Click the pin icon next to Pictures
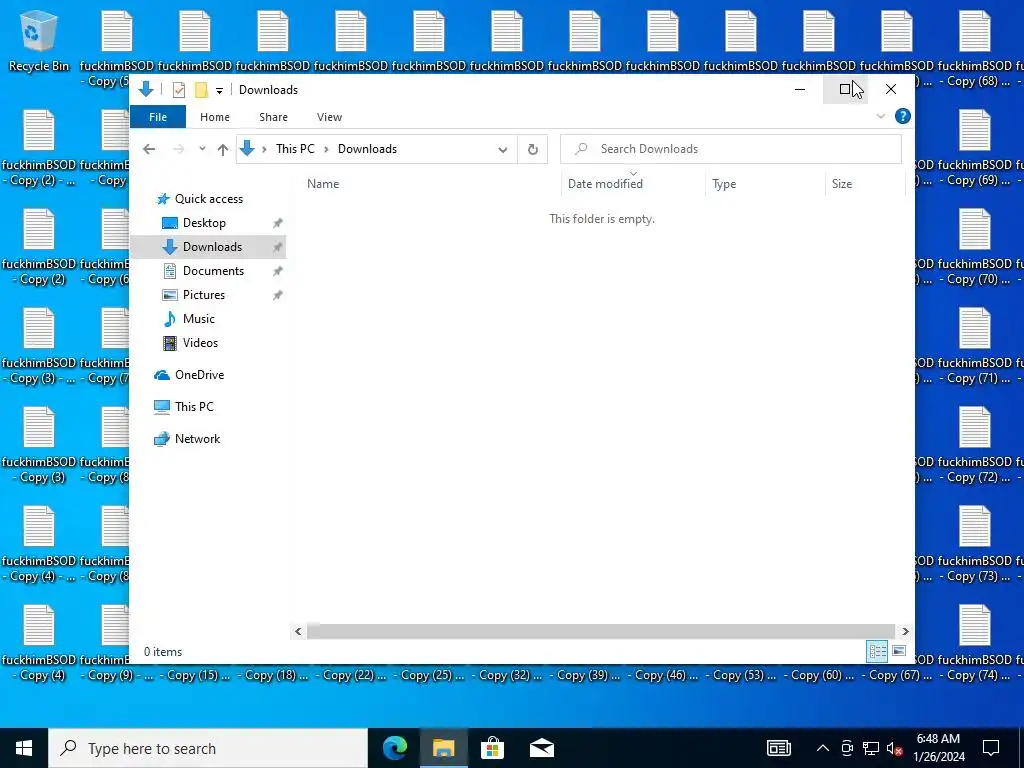1024x768 pixels. pos(278,295)
